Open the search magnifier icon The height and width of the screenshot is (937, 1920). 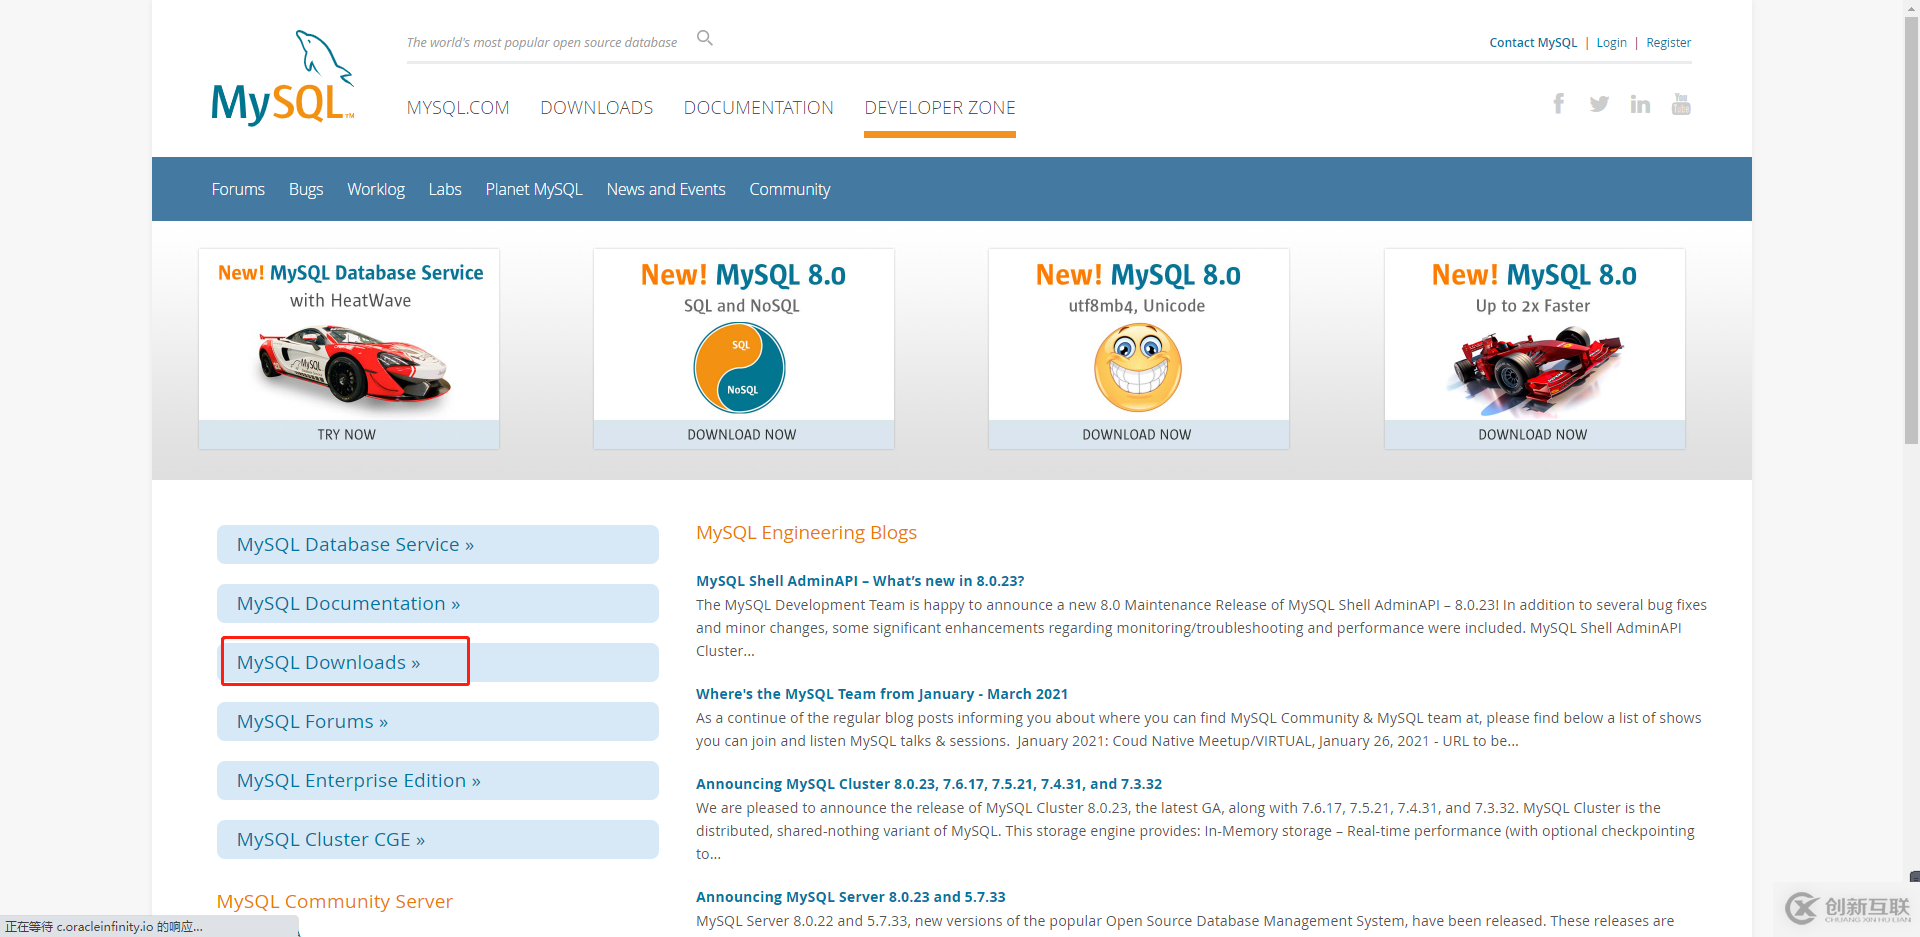pyautogui.click(x=705, y=38)
